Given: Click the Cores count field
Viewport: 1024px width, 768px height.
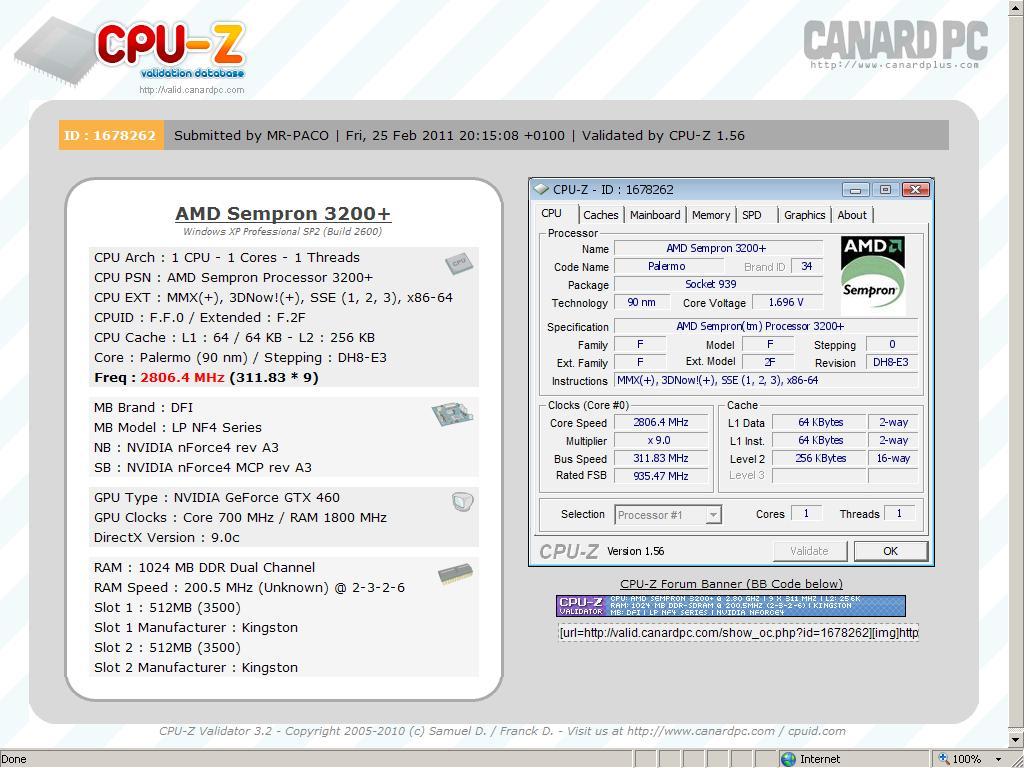Looking at the screenshot, I should click(806, 514).
